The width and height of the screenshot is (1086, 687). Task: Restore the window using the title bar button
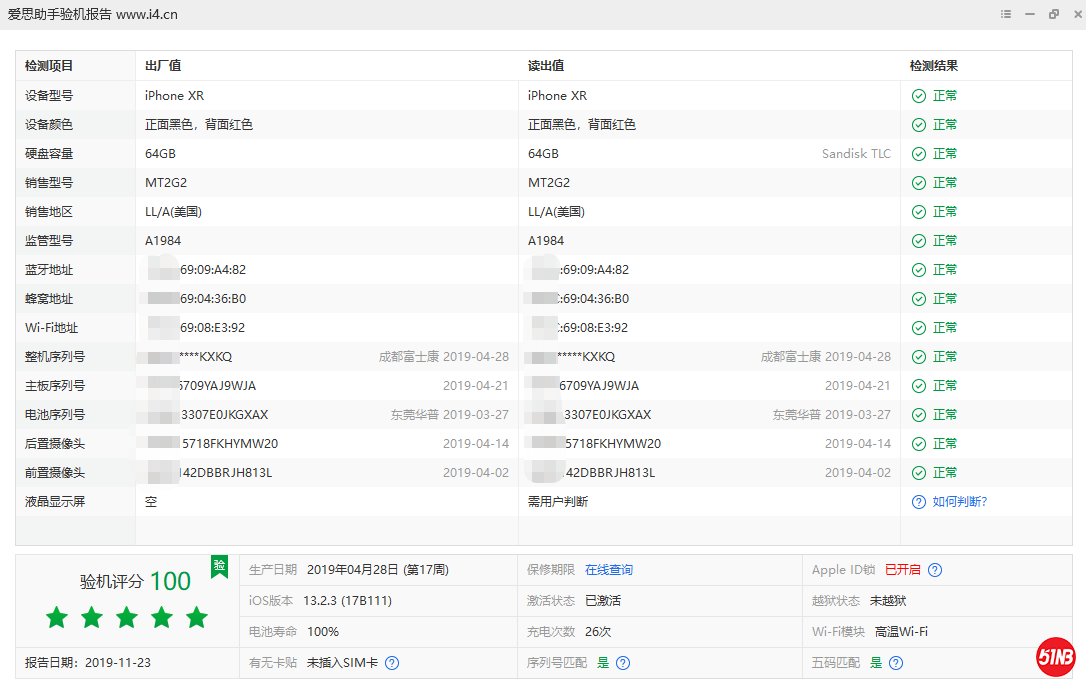[1053, 14]
